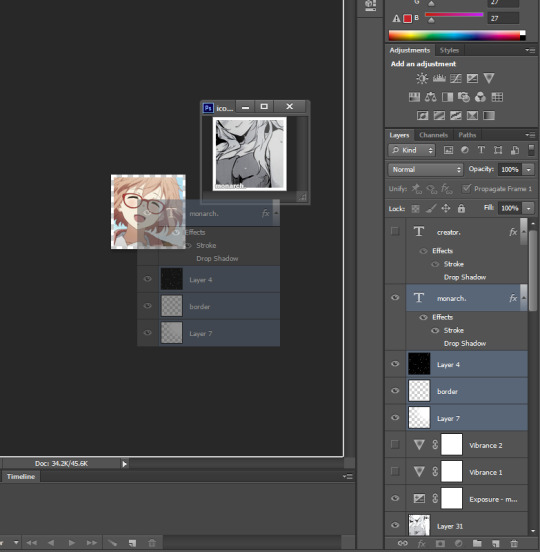Add a Channel Mixer adjustment
Screen dimensions: 540x552
(480, 97)
